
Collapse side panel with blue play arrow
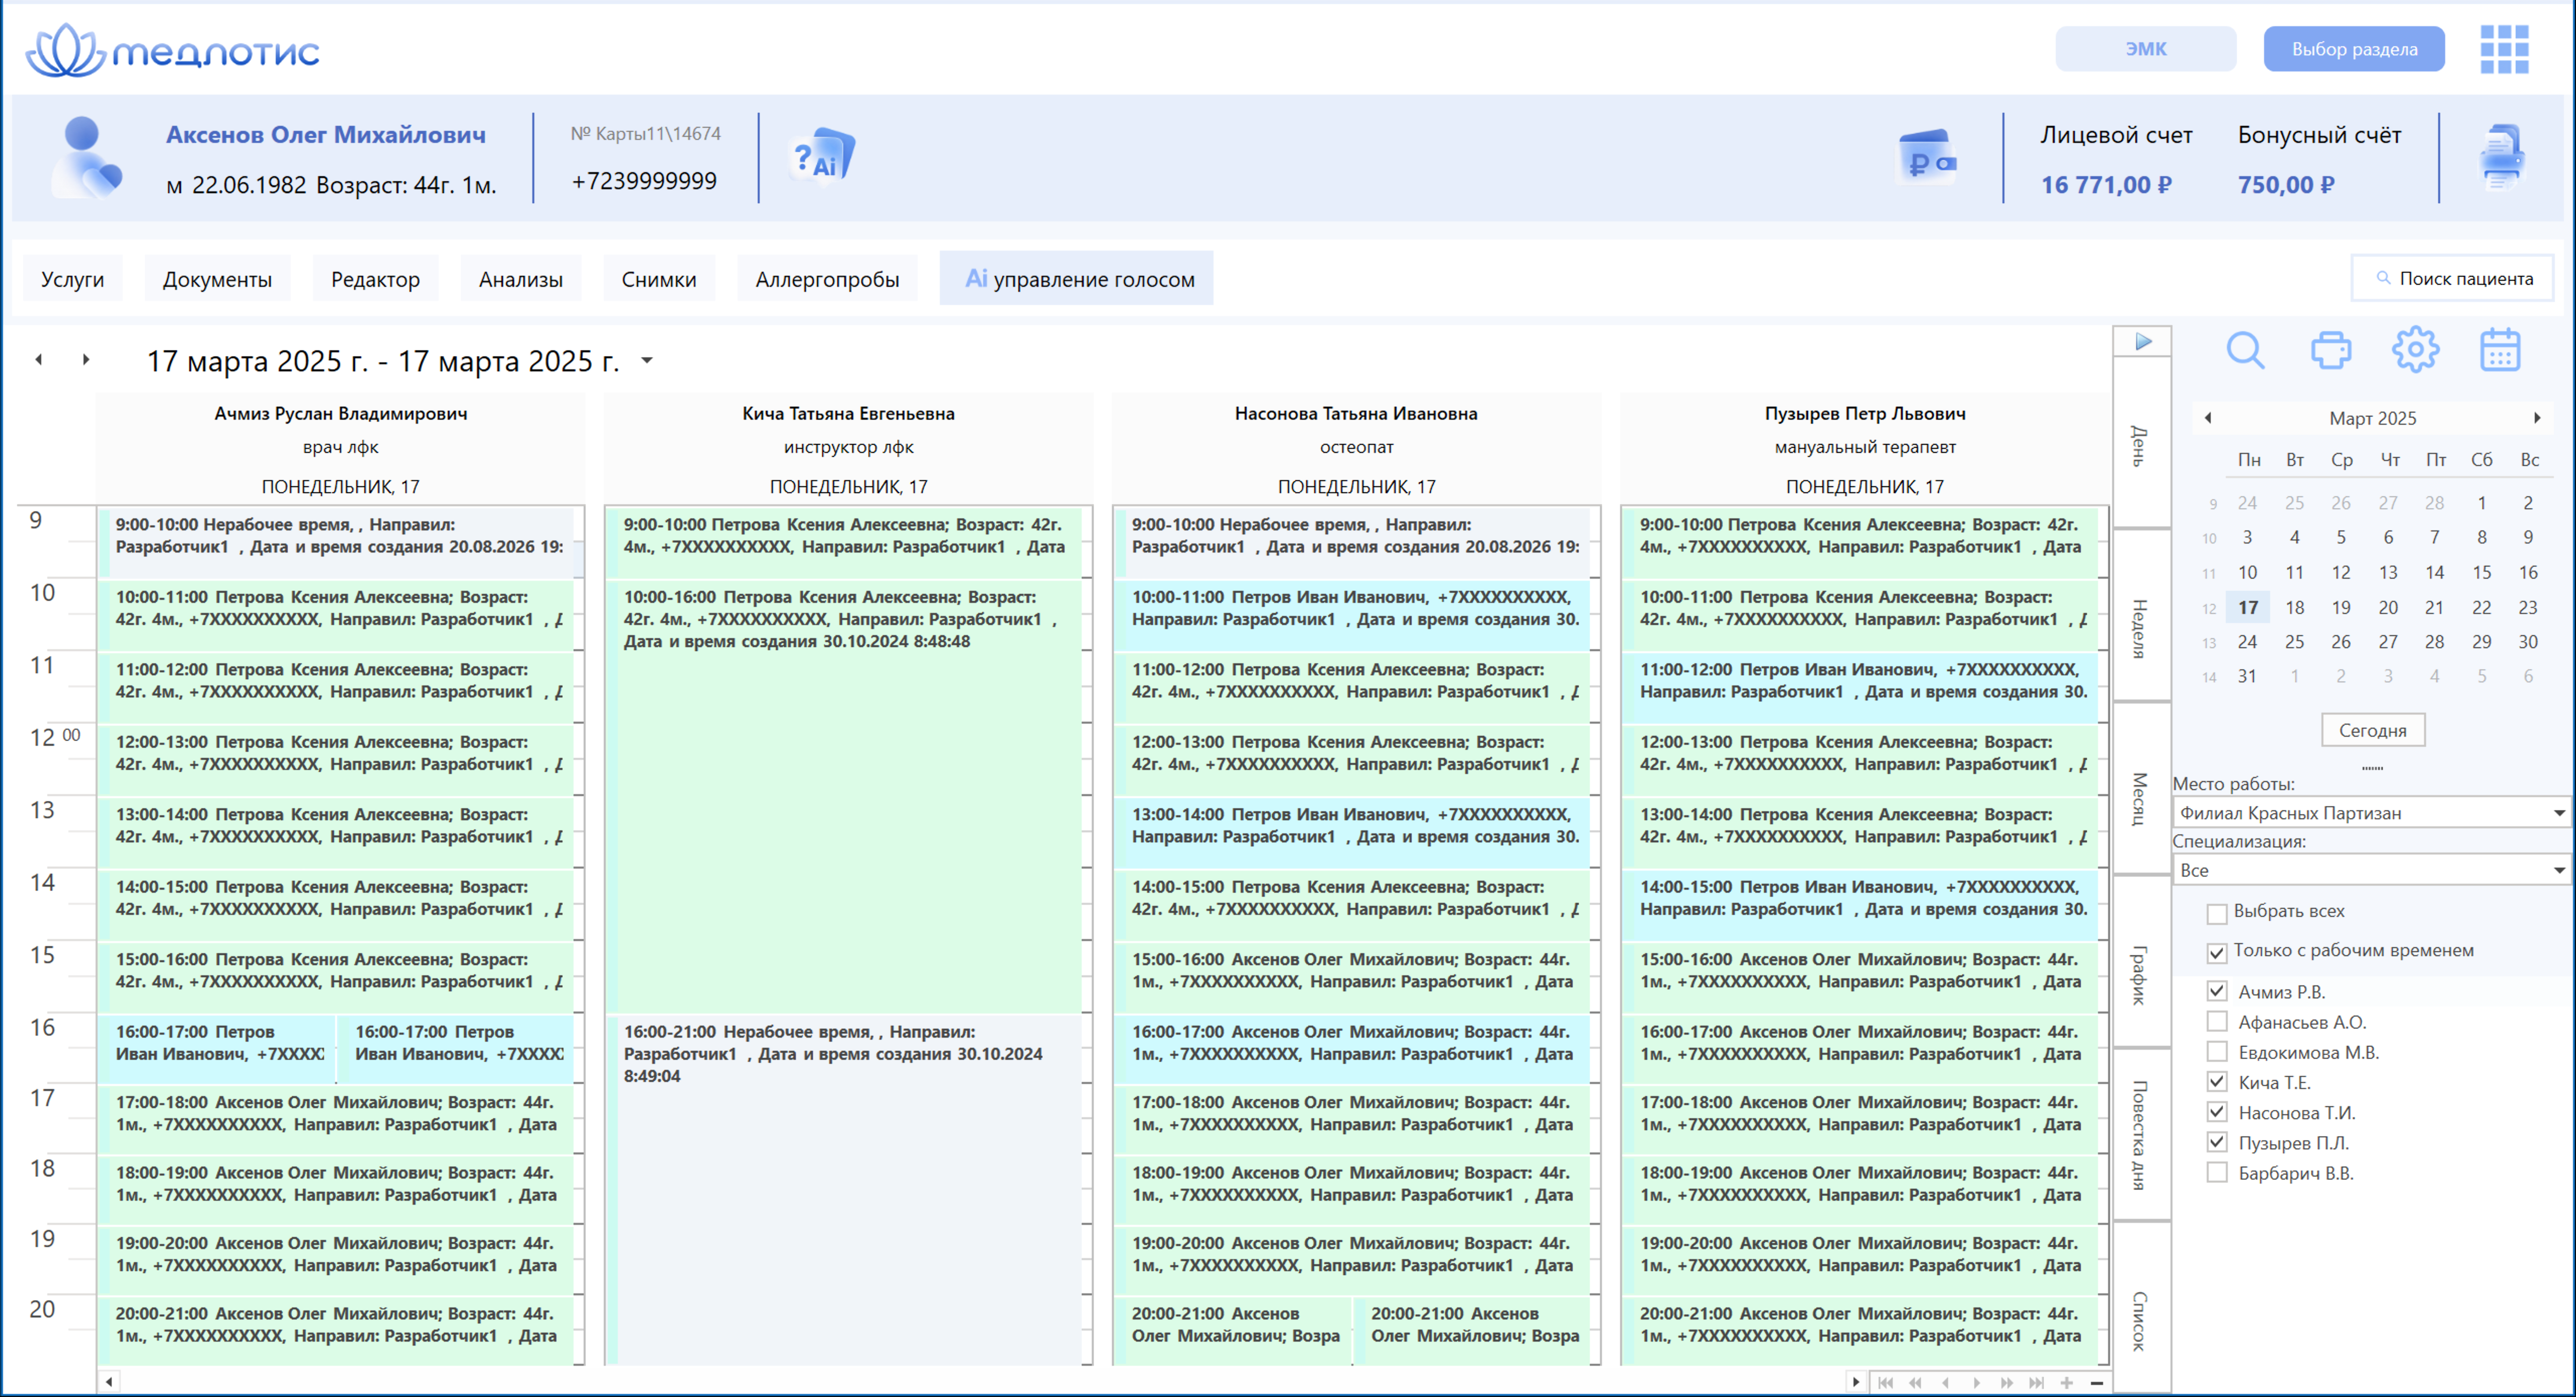[x=2143, y=342]
